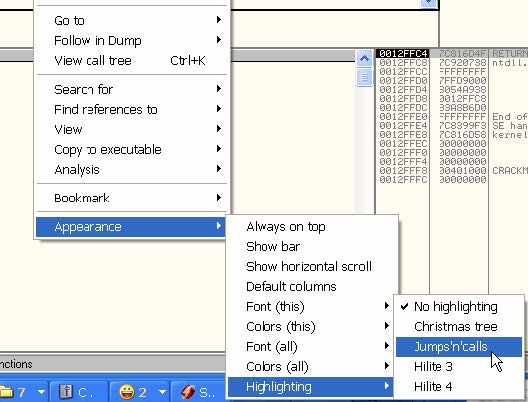Open the Go to submenu
Screen dimensions: 528x402
tap(132, 20)
